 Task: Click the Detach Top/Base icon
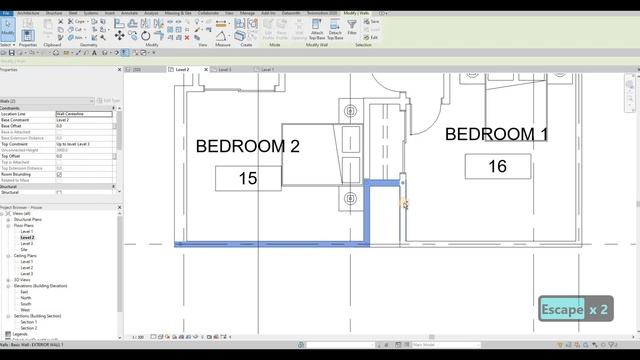335,29
